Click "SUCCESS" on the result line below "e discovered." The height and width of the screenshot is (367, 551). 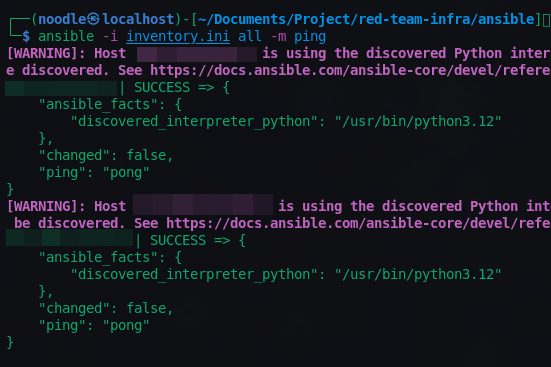point(162,88)
